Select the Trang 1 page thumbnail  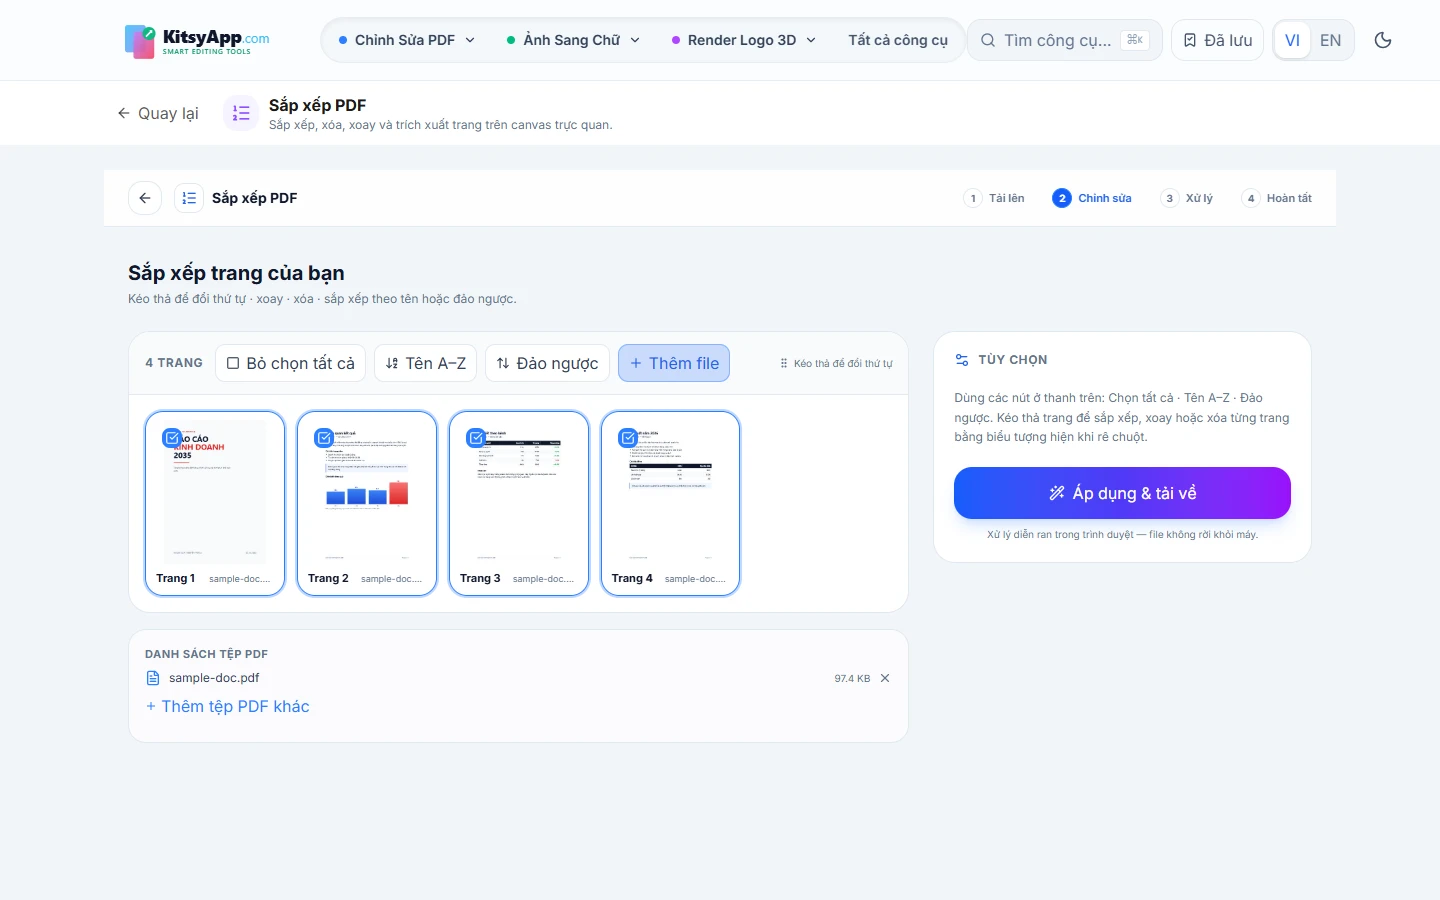[x=215, y=503]
